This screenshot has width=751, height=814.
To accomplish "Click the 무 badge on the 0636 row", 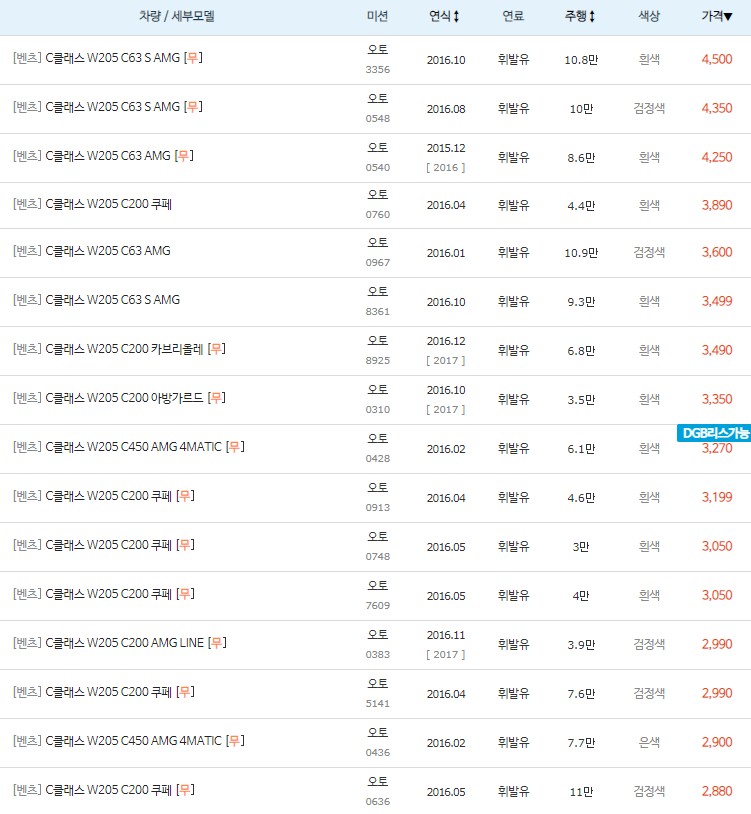I will [x=185, y=790].
